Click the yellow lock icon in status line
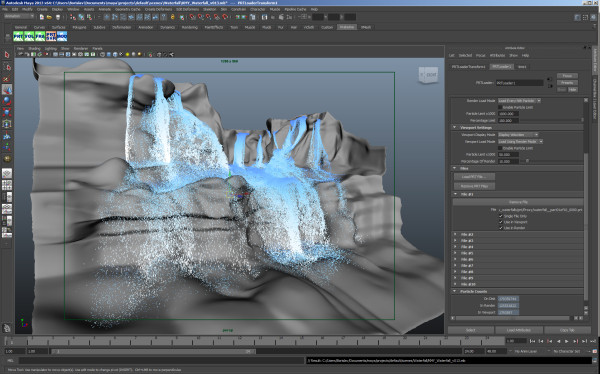 click(173, 17)
